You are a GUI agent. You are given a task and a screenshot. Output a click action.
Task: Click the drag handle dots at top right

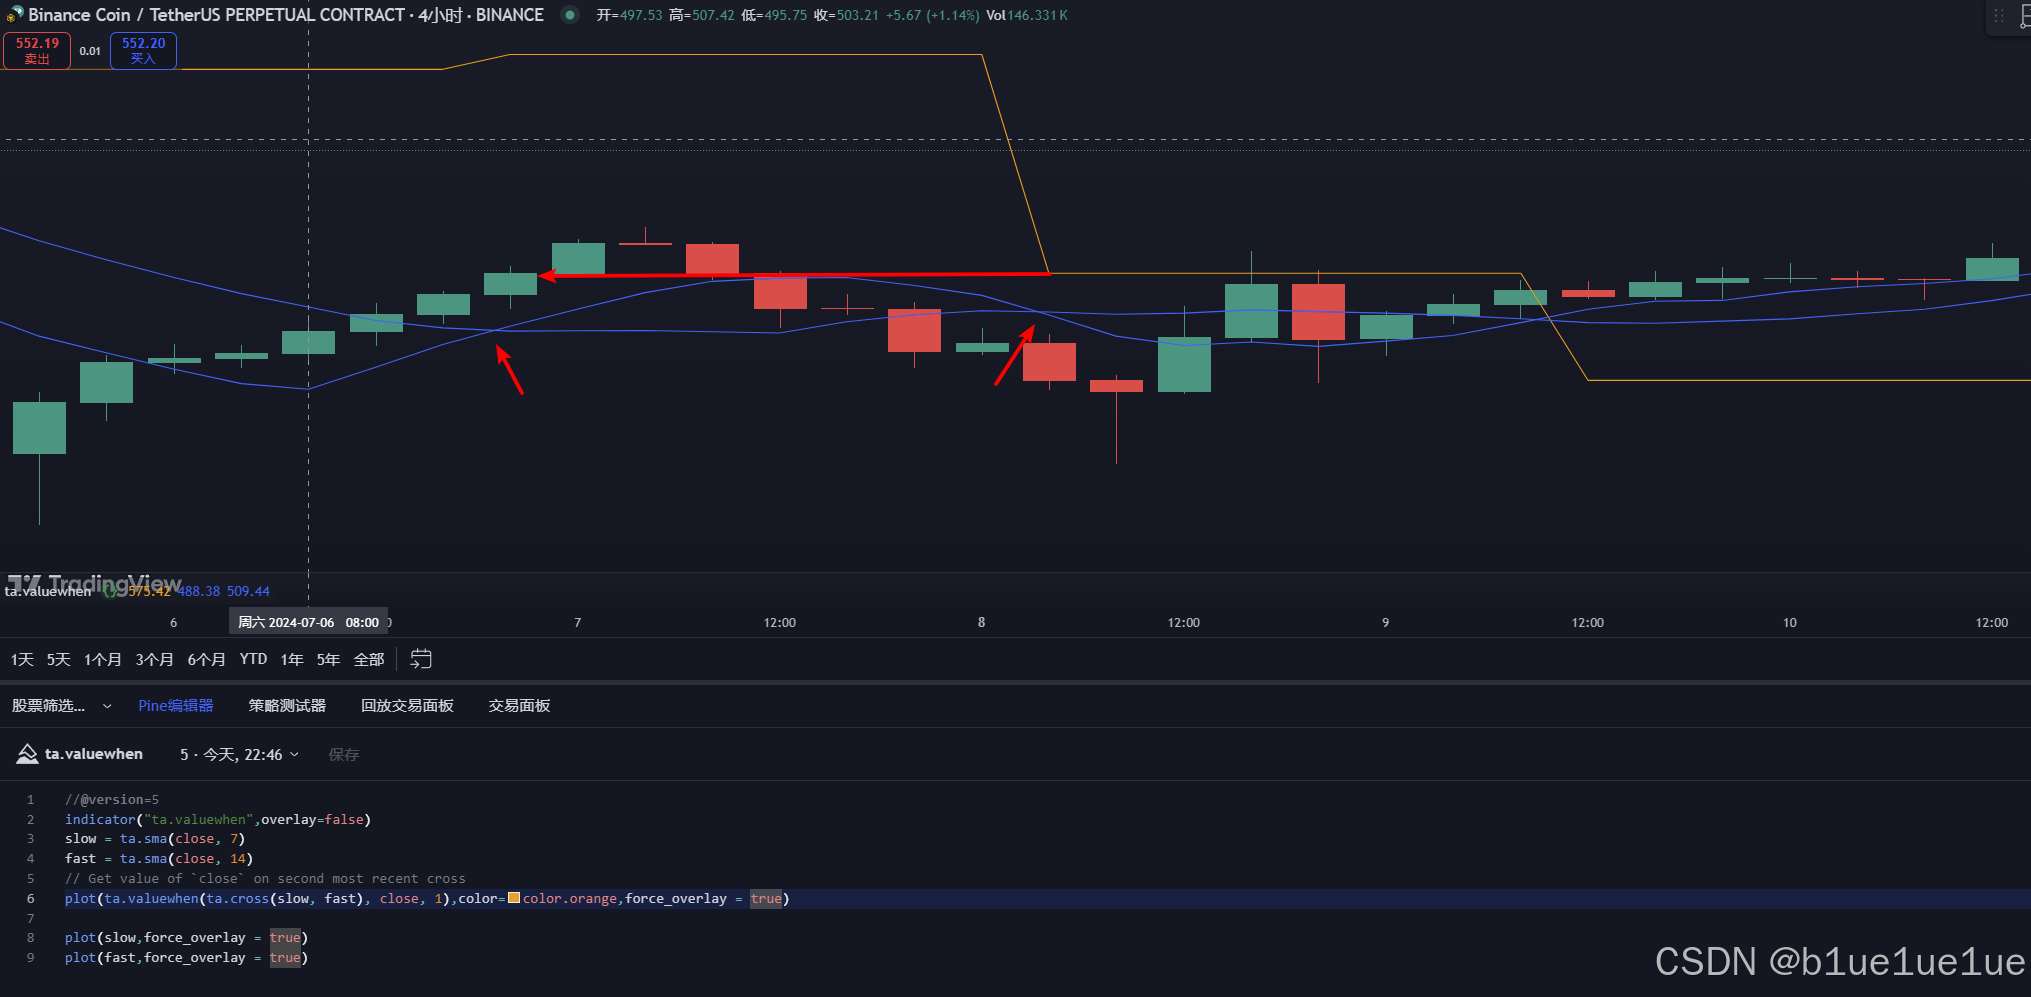click(x=1998, y=16)
